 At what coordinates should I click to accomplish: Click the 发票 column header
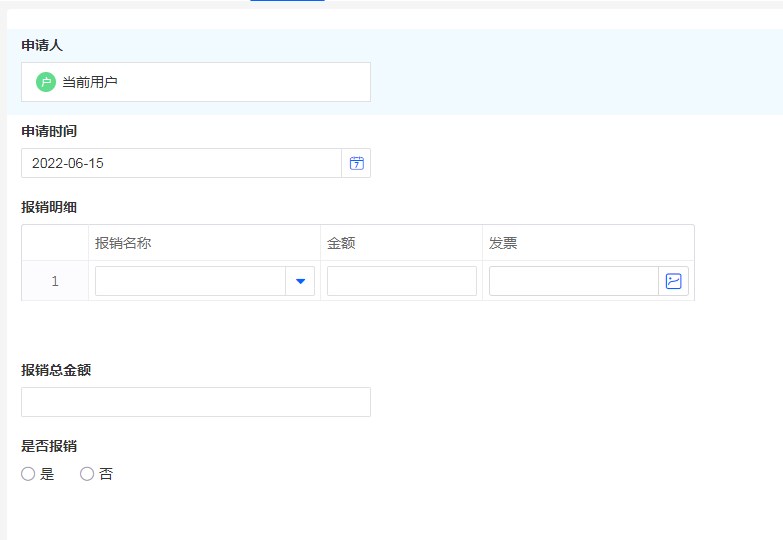[503, 243]
